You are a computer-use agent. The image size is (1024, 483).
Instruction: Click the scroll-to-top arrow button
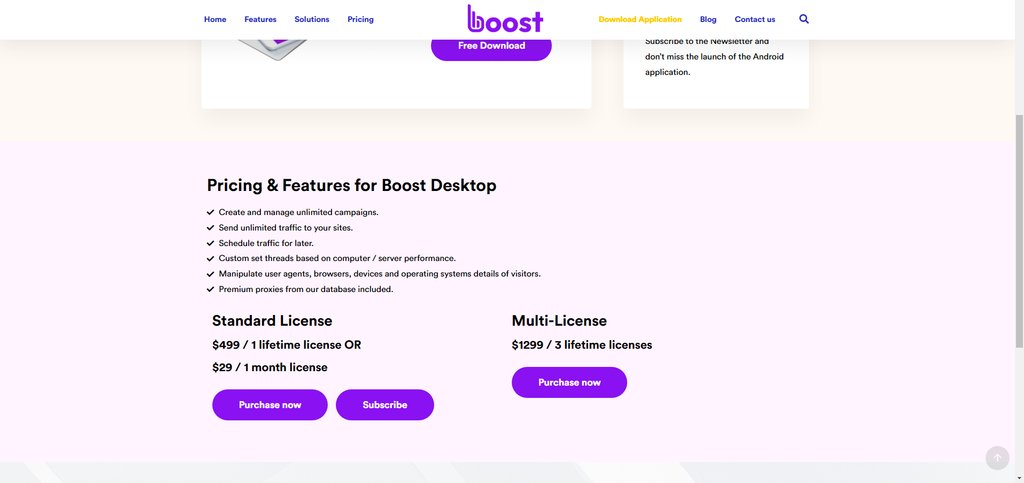point(997,458)
